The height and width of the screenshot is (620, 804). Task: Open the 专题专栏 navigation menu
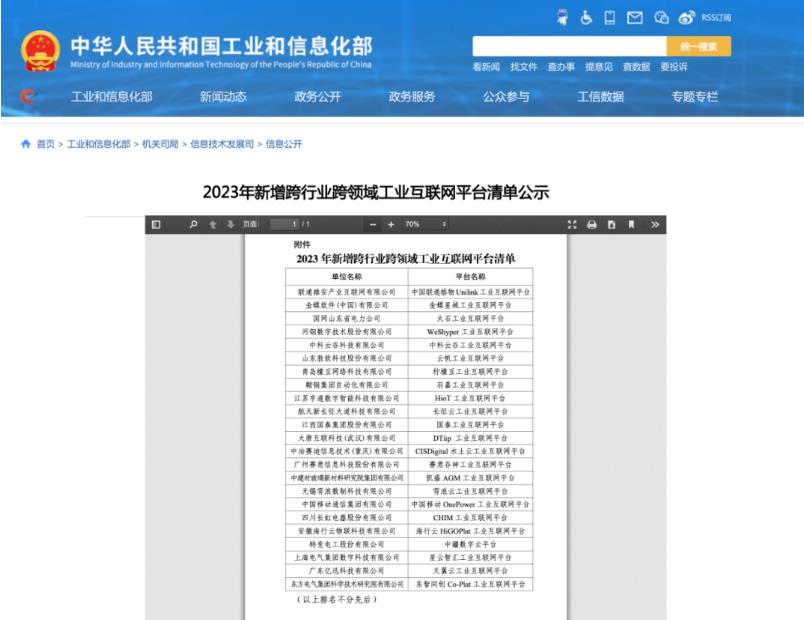[x=695, y=96]
